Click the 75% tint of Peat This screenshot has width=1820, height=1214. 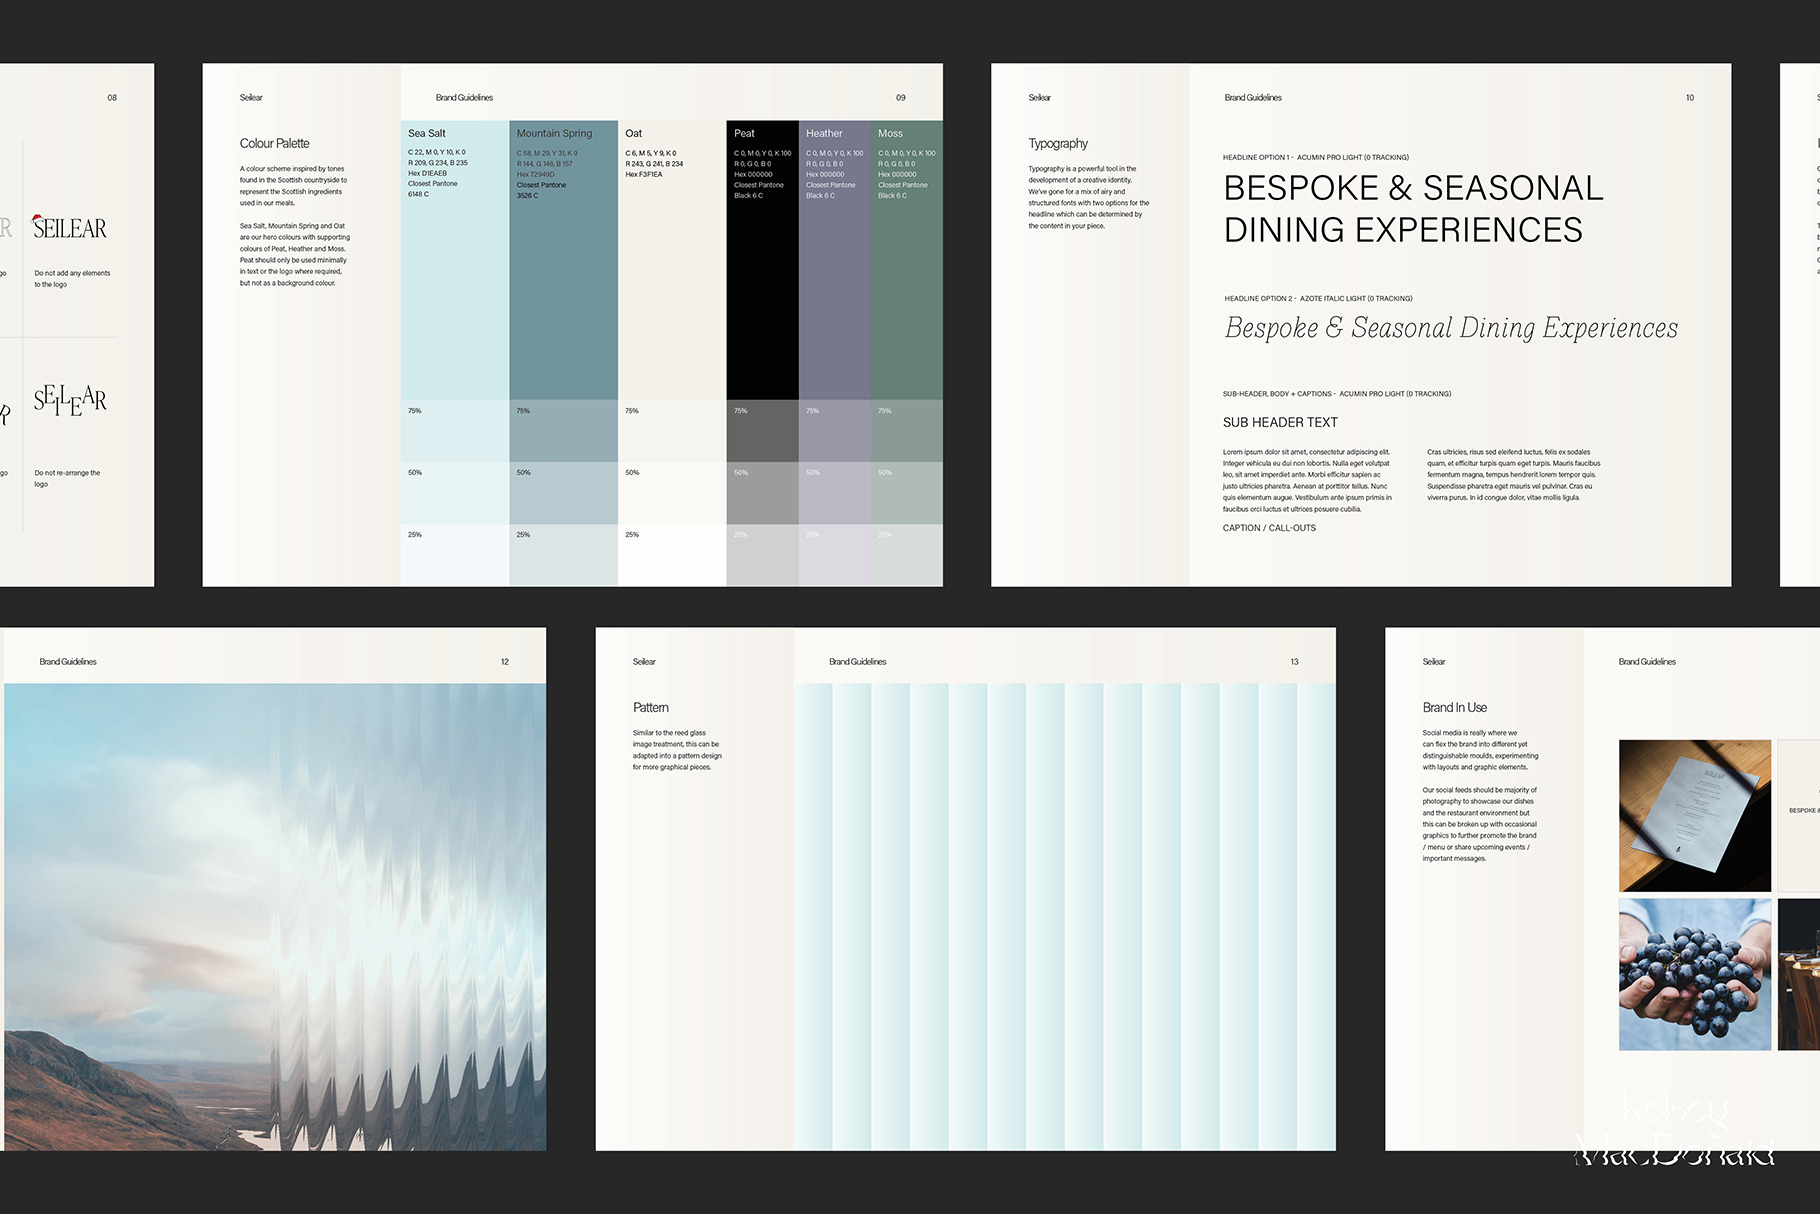coord(762,431)
